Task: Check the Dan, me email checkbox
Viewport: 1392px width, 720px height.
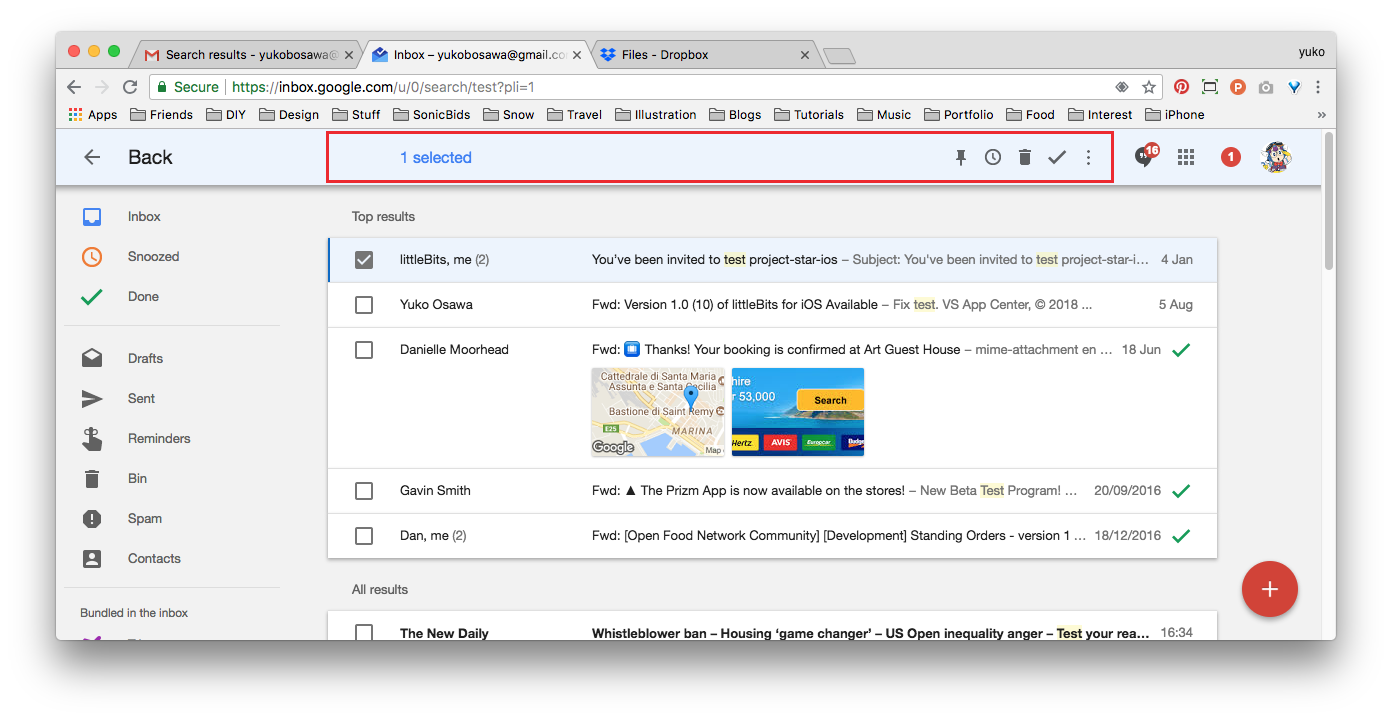Action: 364,536
